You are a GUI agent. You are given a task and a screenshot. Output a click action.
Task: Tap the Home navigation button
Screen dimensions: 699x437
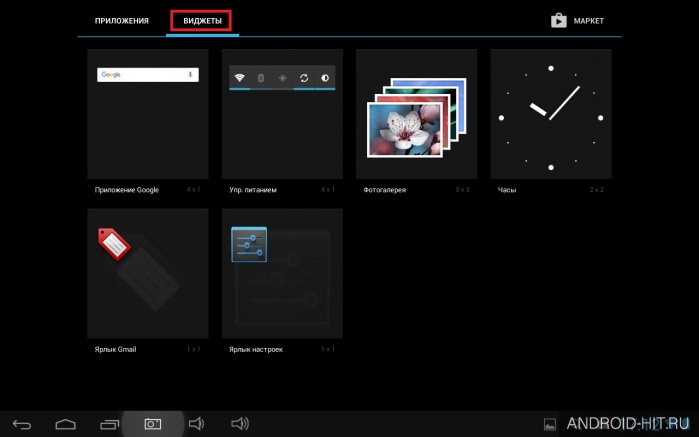click(66, 424)
